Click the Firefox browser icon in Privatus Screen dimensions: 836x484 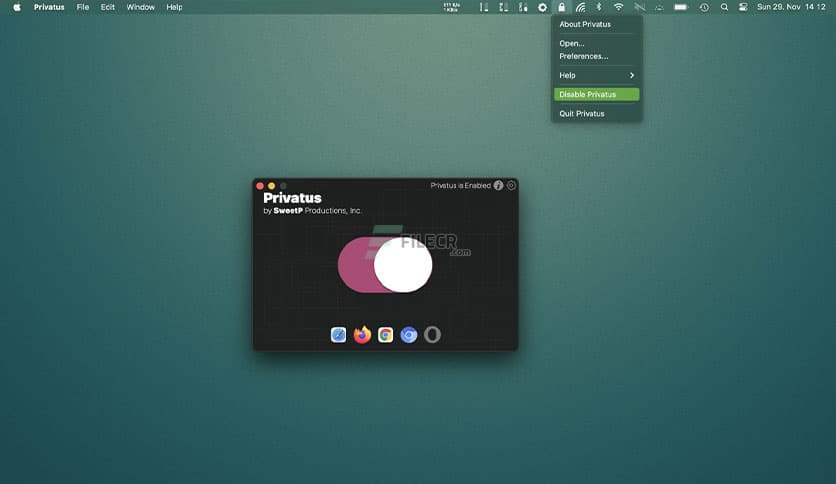pos(362,335)
